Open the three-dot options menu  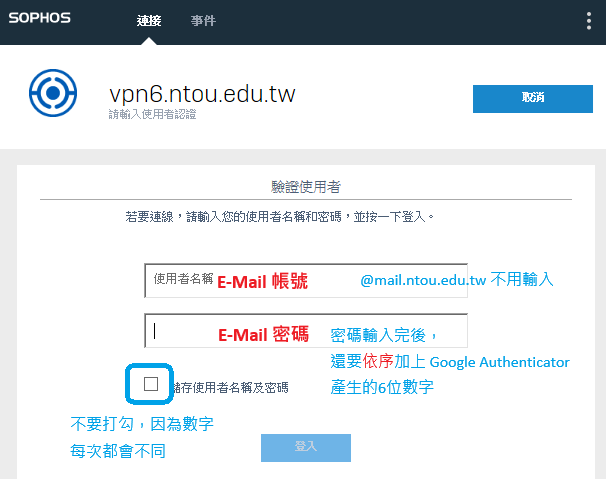point(588,21)
